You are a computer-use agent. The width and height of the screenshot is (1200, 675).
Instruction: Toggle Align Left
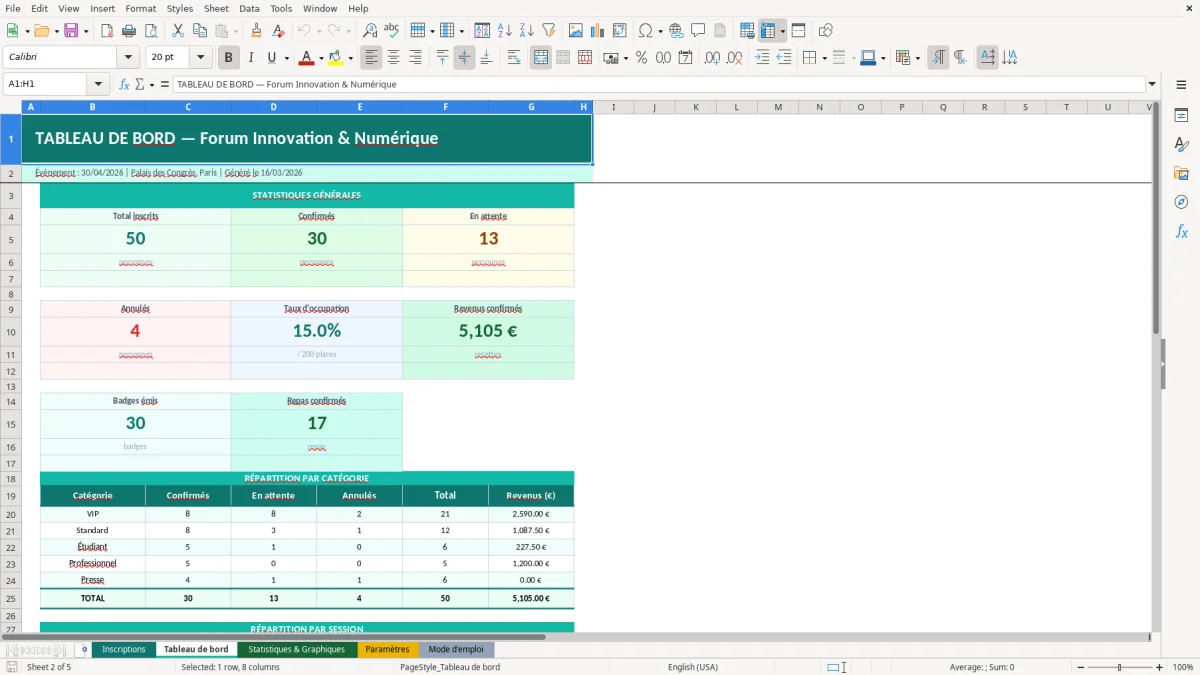pyautogui.click(x=371, y=58)
